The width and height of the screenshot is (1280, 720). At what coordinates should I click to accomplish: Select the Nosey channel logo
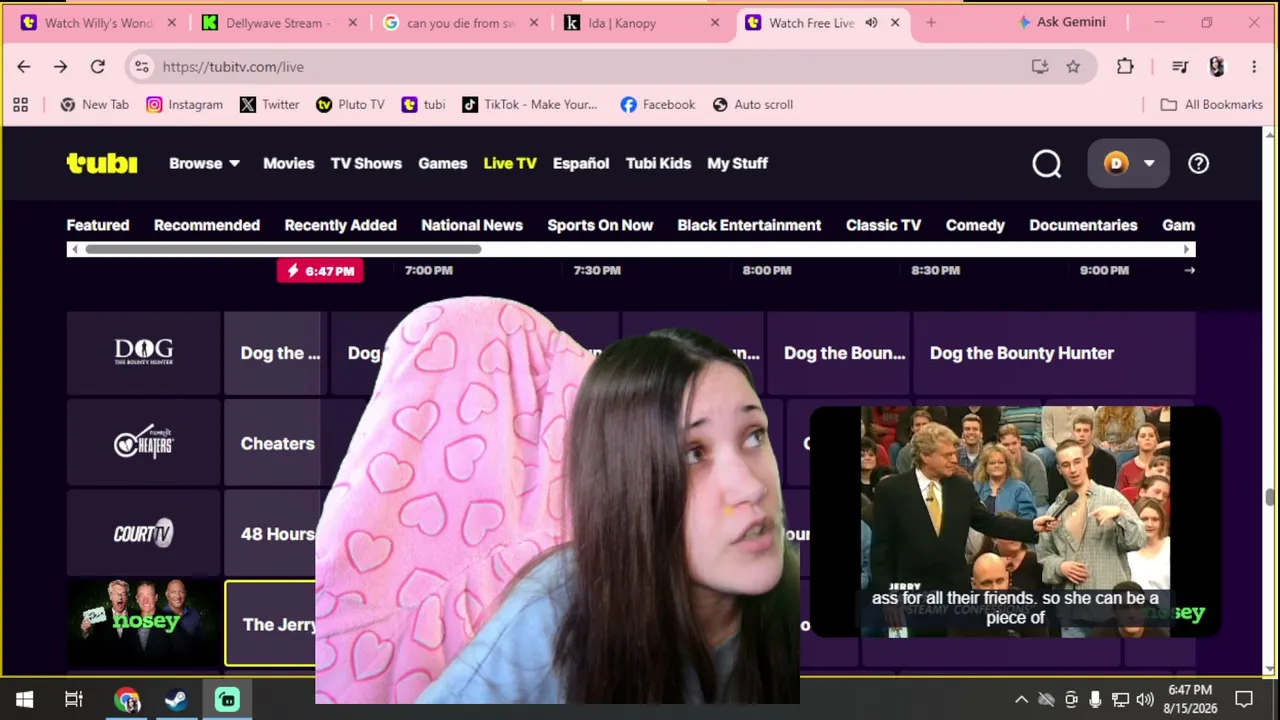coord(144,623)
